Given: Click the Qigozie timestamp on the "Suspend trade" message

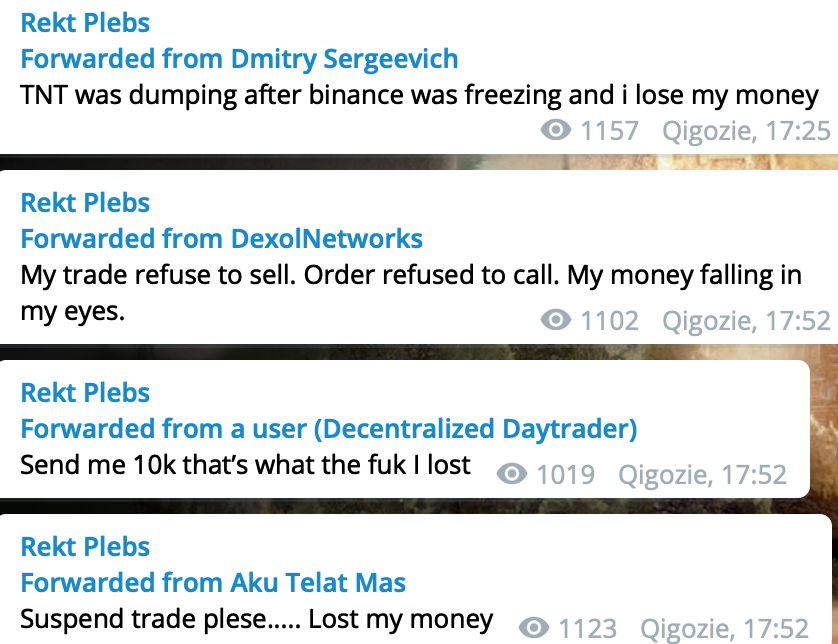Looking at the screenshot, I should (724, 628).
